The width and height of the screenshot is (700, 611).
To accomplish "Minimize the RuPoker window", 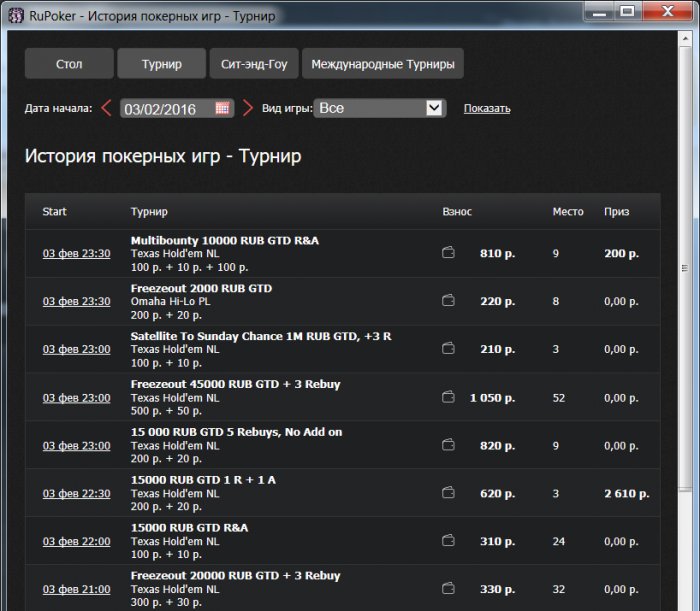I will (x=599, y=11).
